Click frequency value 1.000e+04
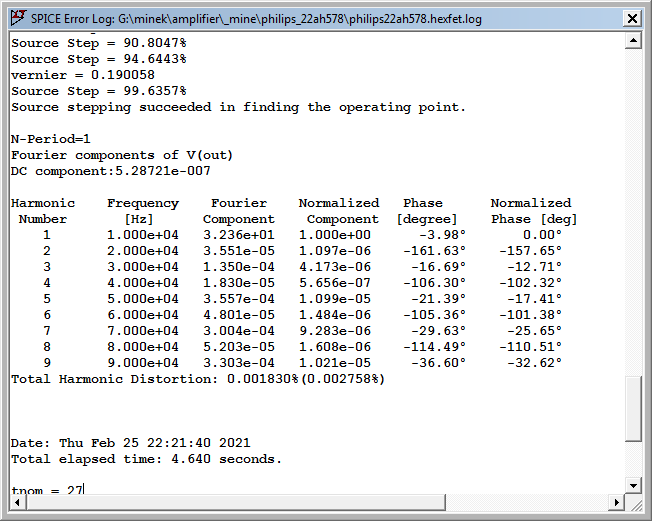Image resolution: width=652 pixels, height=521 pixels. [143, 235]
